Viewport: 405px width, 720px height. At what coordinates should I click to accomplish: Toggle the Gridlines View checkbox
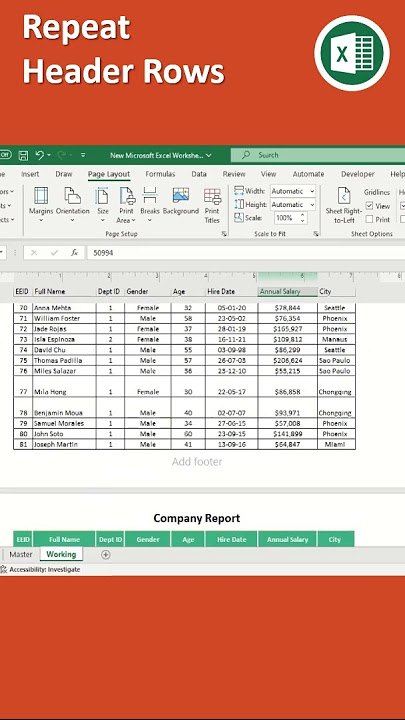[370, 206]
